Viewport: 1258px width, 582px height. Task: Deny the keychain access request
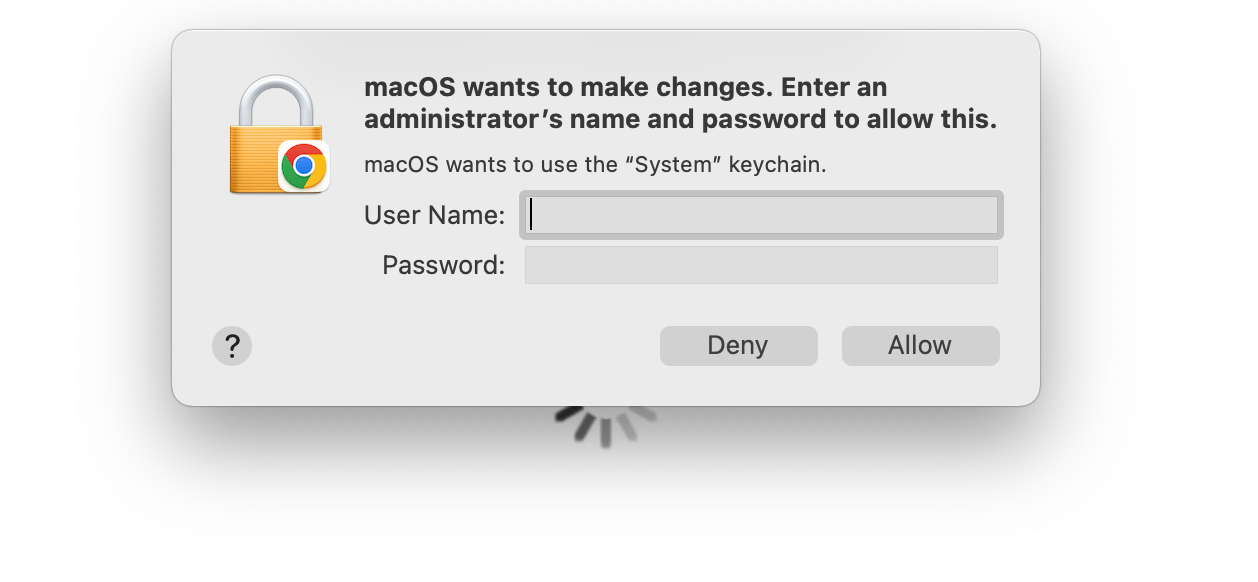point(738,346)
